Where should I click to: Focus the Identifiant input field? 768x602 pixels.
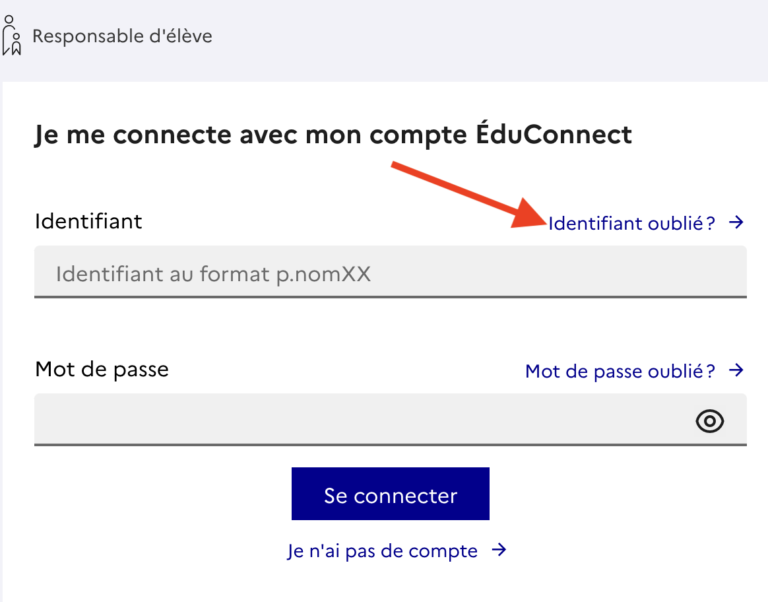390,273
